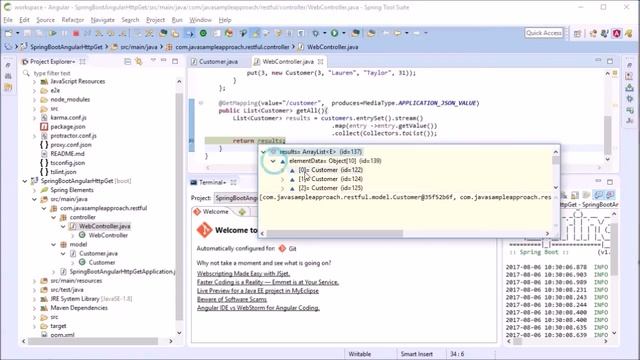Open the Project combo box in Terminal view
This screenshot has height=360, width=640.
[236, 198]
